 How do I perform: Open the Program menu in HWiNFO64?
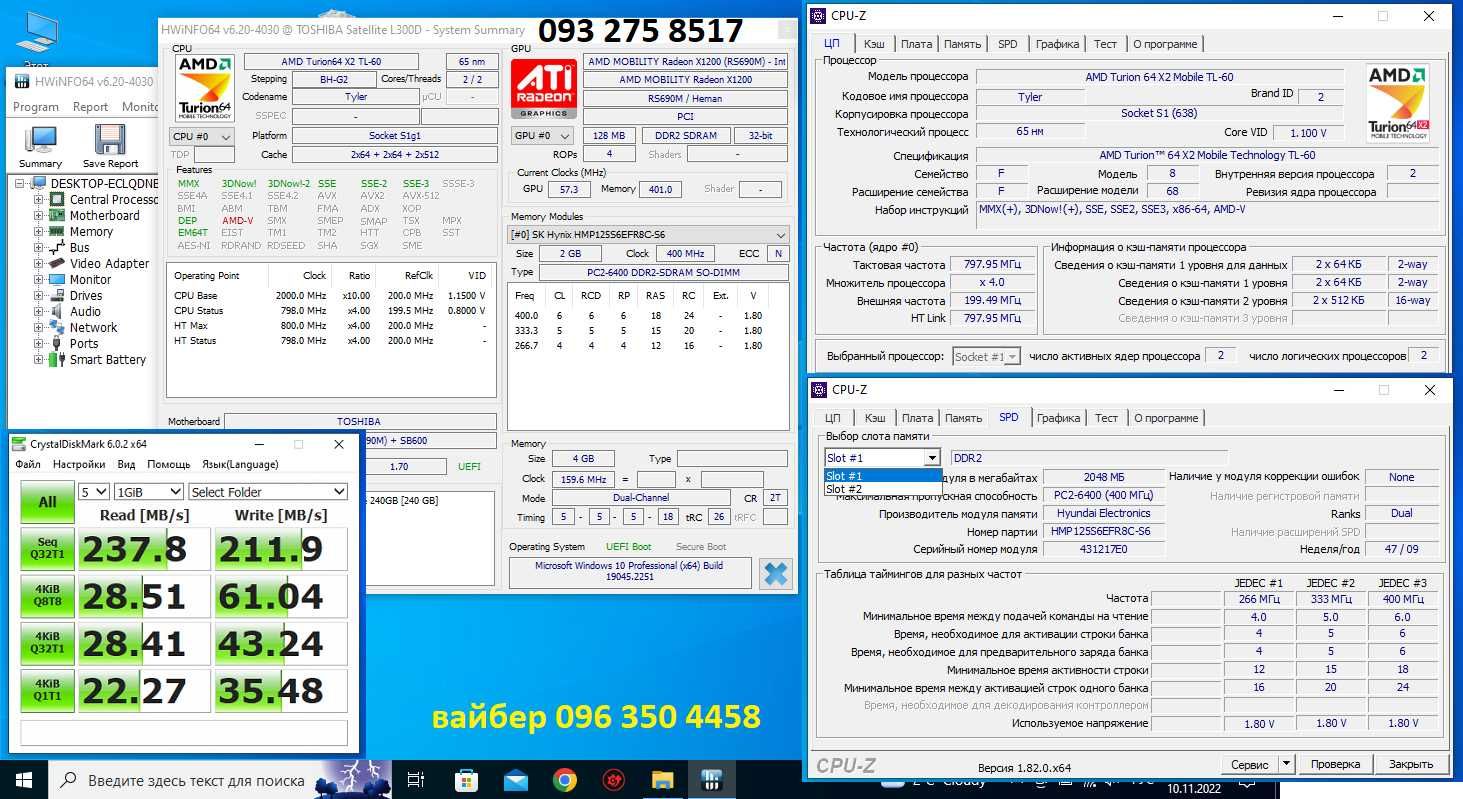tap(36, 107)
